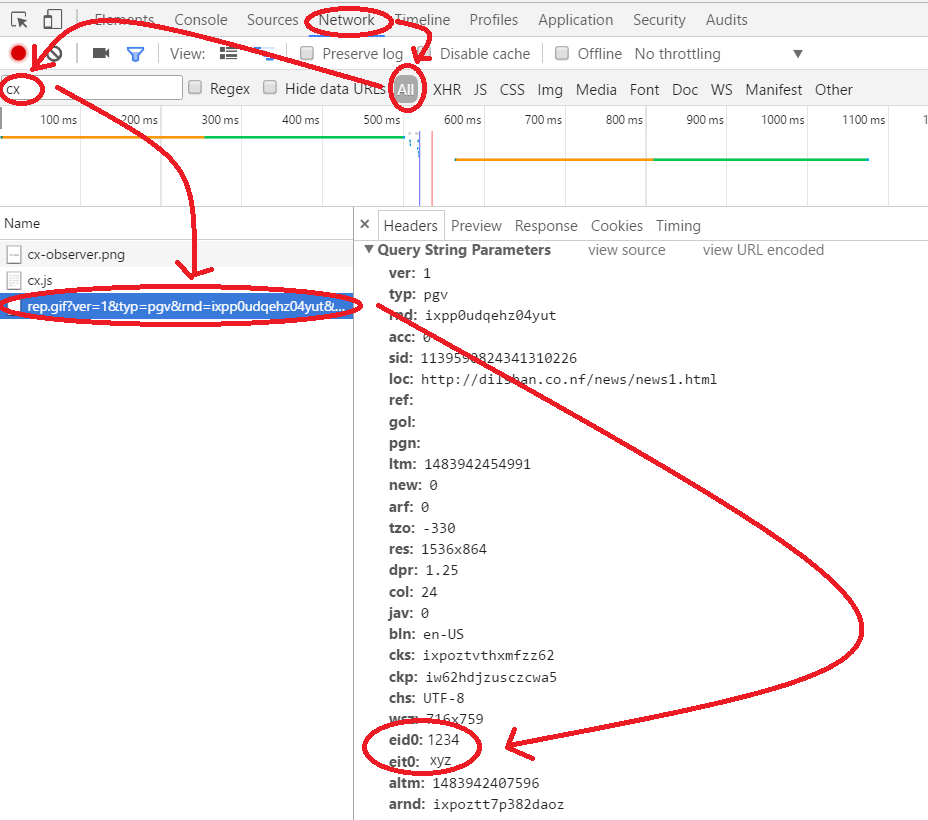Close the request details pane with X

point(365,224)
